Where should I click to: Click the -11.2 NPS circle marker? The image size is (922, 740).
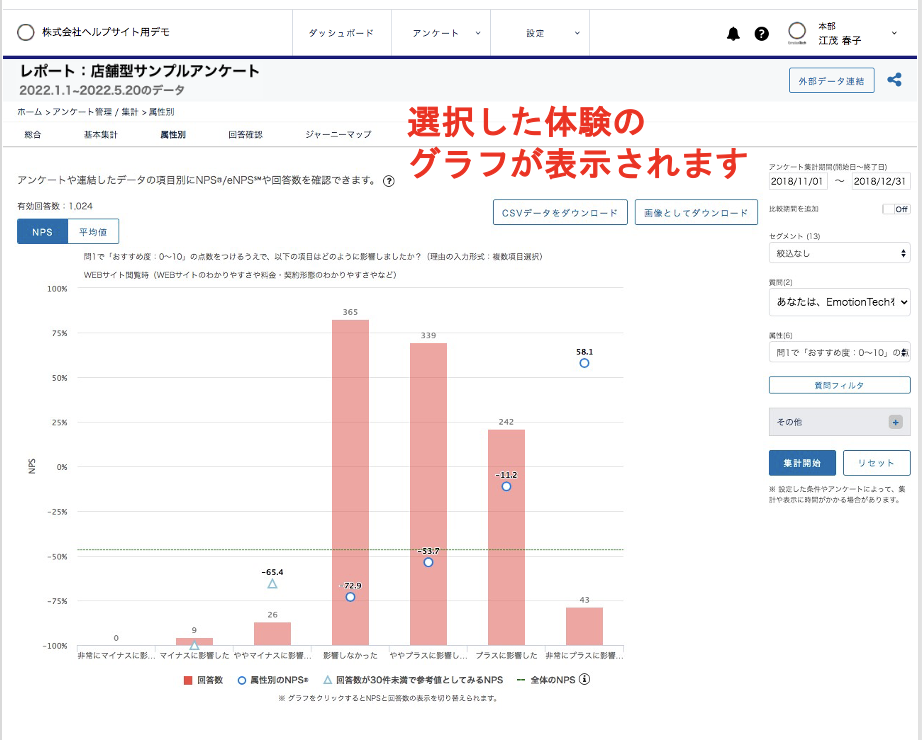[x=506, y=486]
